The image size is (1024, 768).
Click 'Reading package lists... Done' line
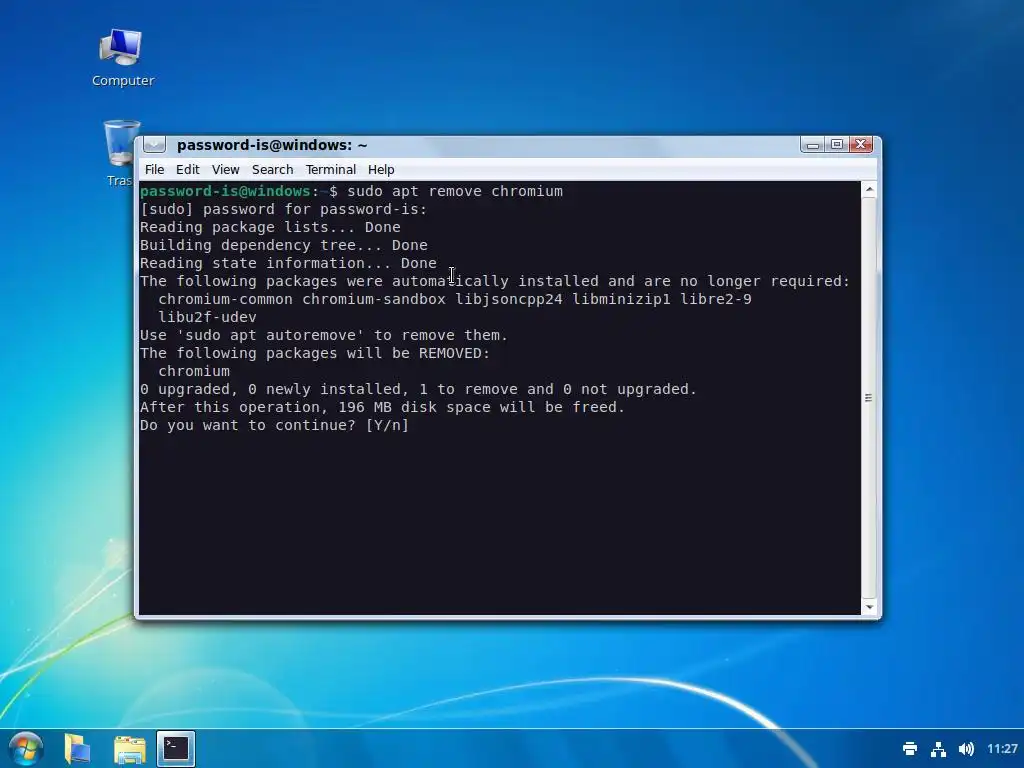pos(270,227)
